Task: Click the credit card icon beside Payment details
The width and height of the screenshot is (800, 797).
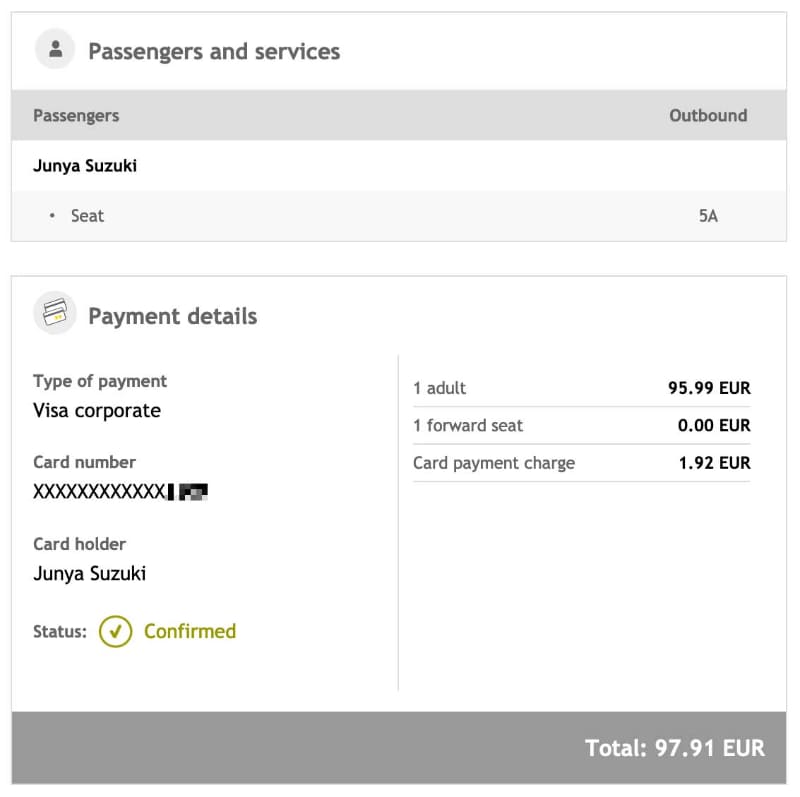Action: (54, 313)
